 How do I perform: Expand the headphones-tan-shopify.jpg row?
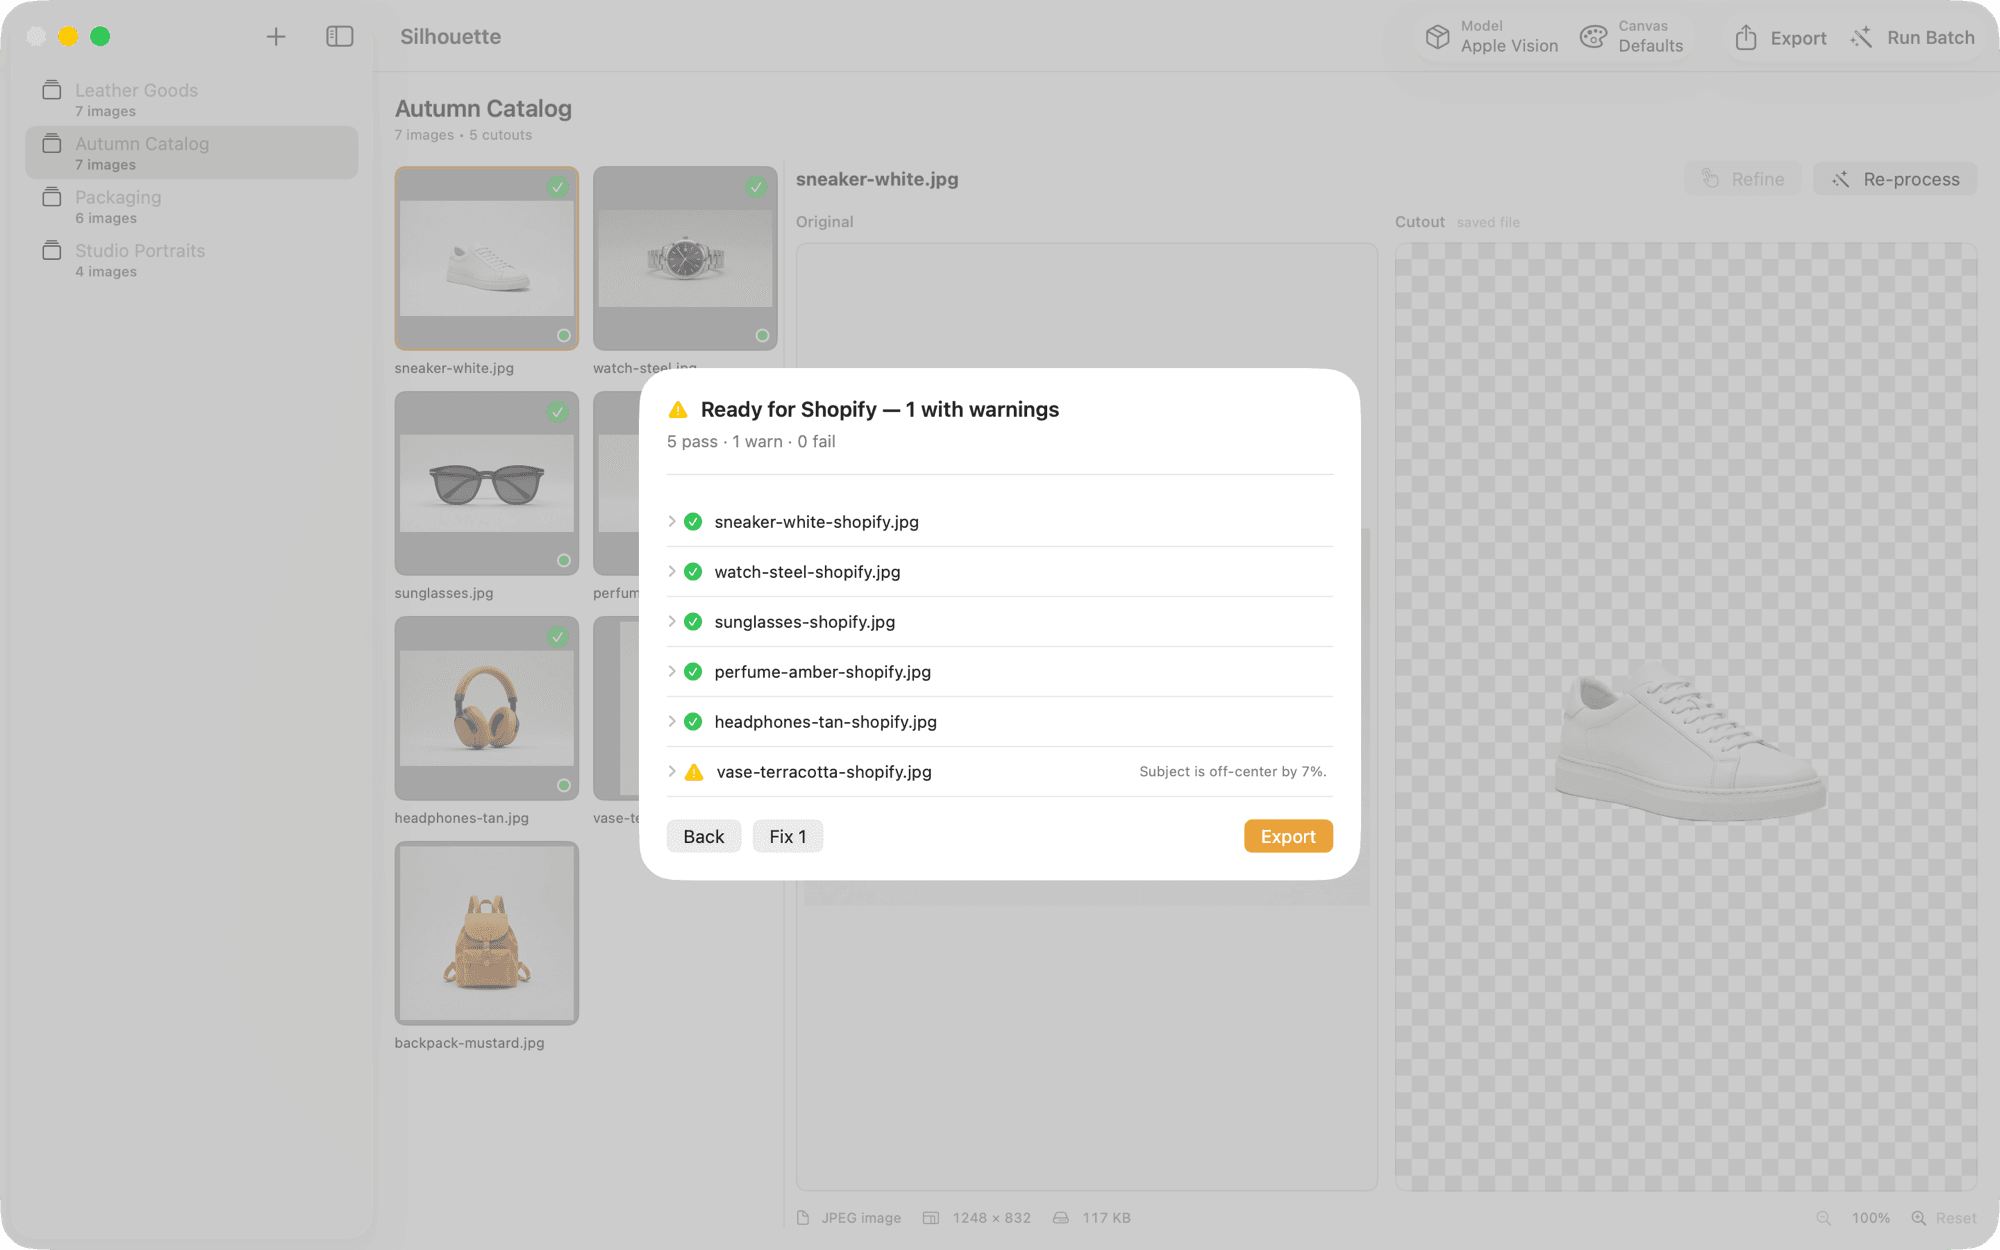(672, 721)
